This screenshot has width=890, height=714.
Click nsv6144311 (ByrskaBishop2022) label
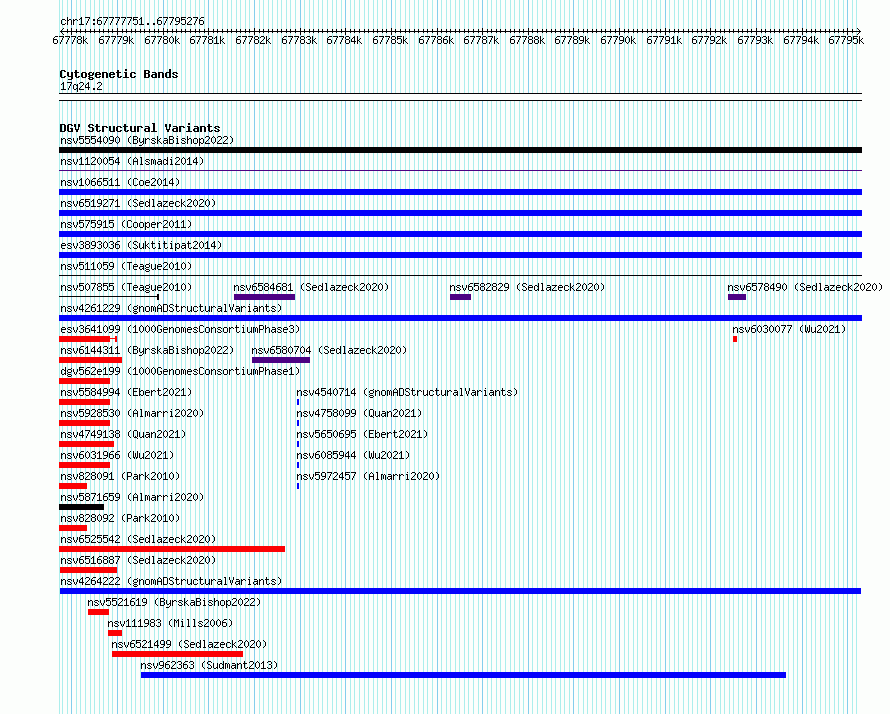[147, 350]
